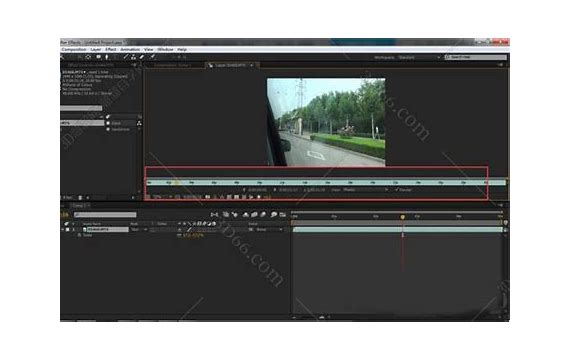Image resolution: width=570 pixels, height=360 pixels.
Task: Click the timeline layer search field
Action: (105, 215)
